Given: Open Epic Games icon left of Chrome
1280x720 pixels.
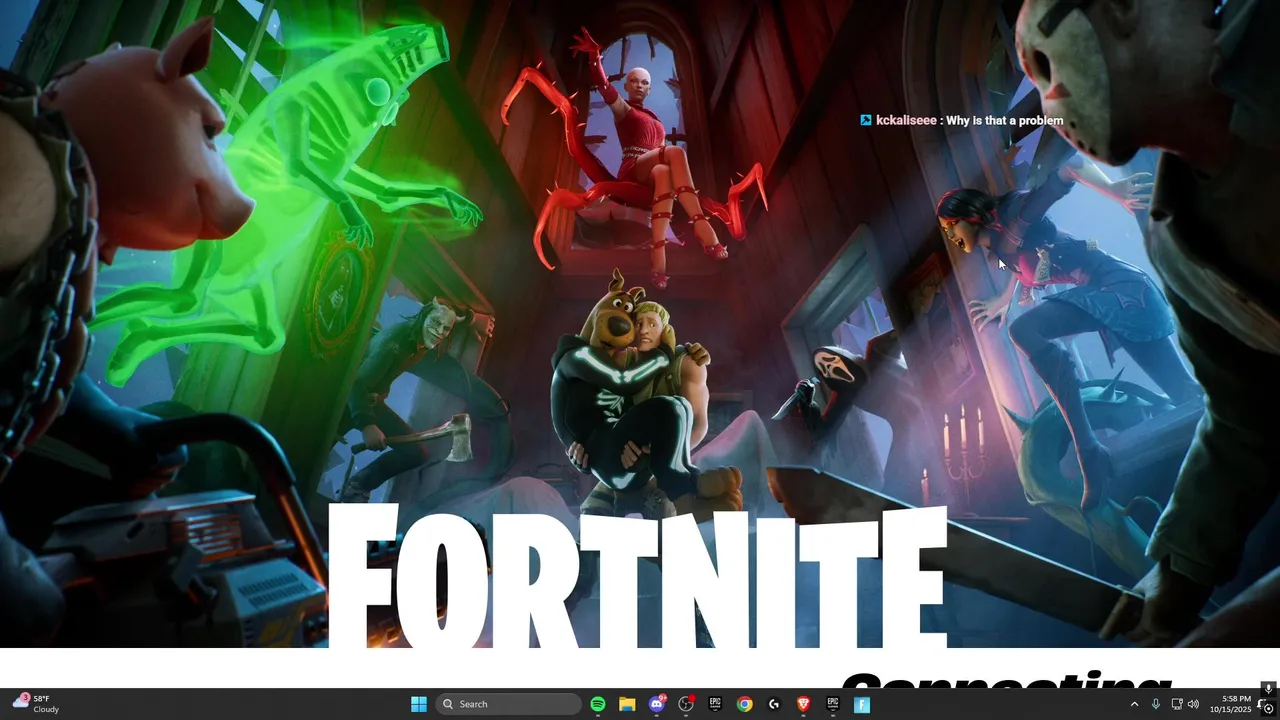Looking at the screenshot, I should tap(715, 704).
